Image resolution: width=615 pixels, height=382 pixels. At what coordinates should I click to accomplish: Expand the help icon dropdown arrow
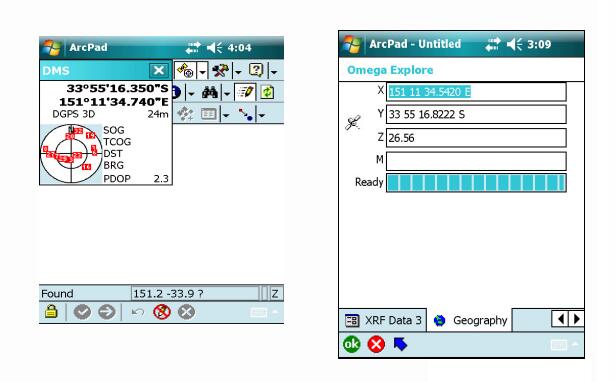274,72
